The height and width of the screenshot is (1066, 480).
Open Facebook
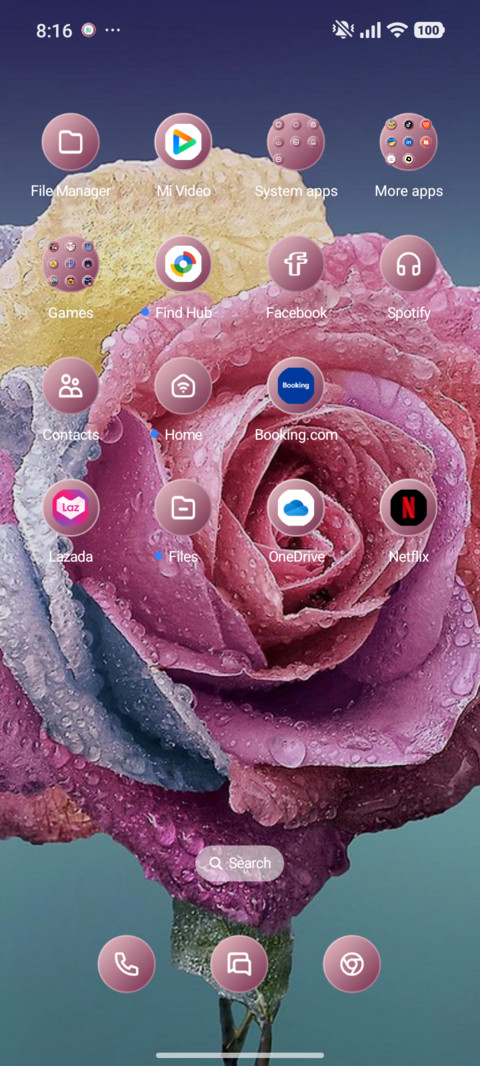(x=296, y=264)
